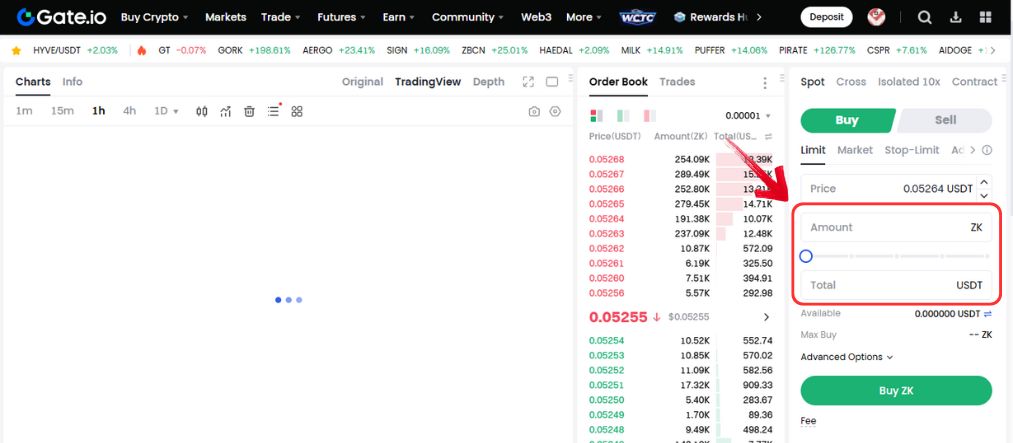Select the Stop-Limit order tab
The image size is (1013, 443).
[912, 150]
